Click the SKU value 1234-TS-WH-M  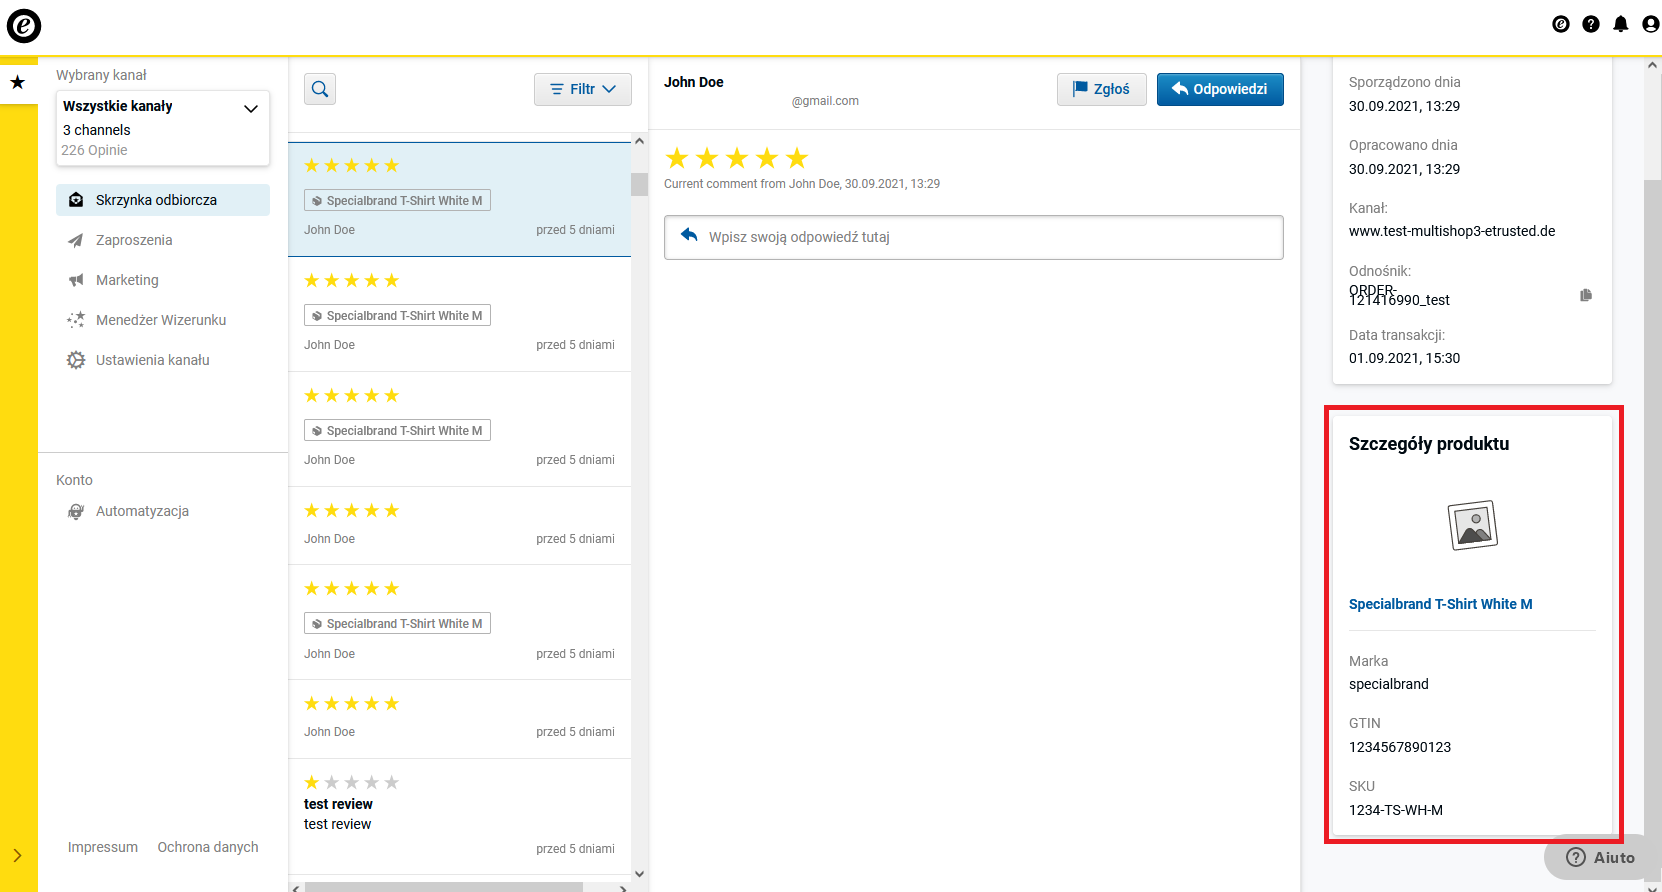[x=1396, y=810]
